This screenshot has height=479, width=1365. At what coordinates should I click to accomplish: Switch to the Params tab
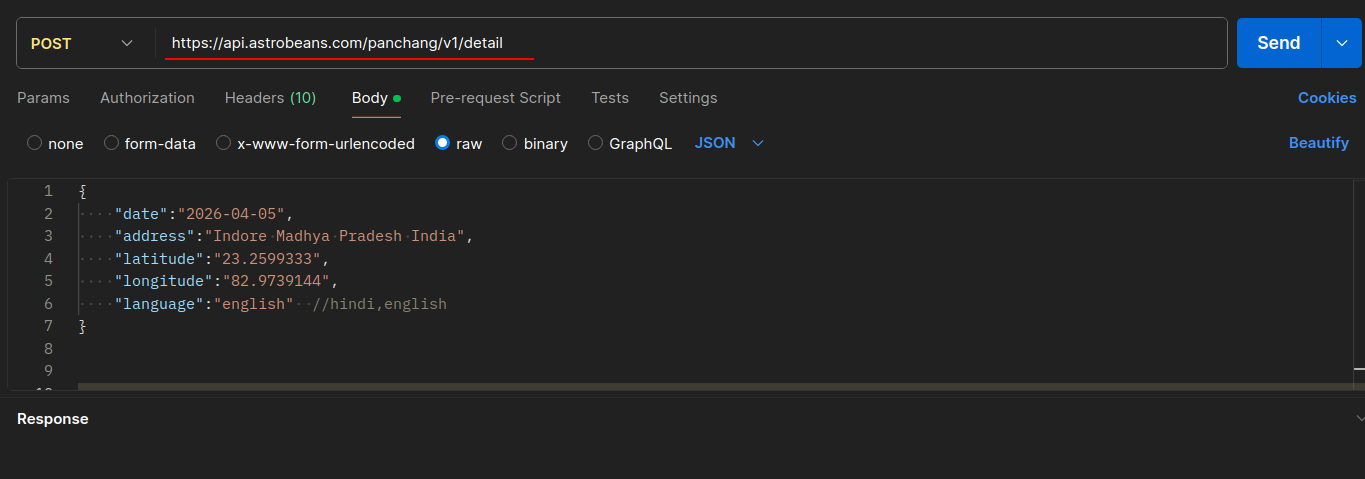[x=43, y=98]
